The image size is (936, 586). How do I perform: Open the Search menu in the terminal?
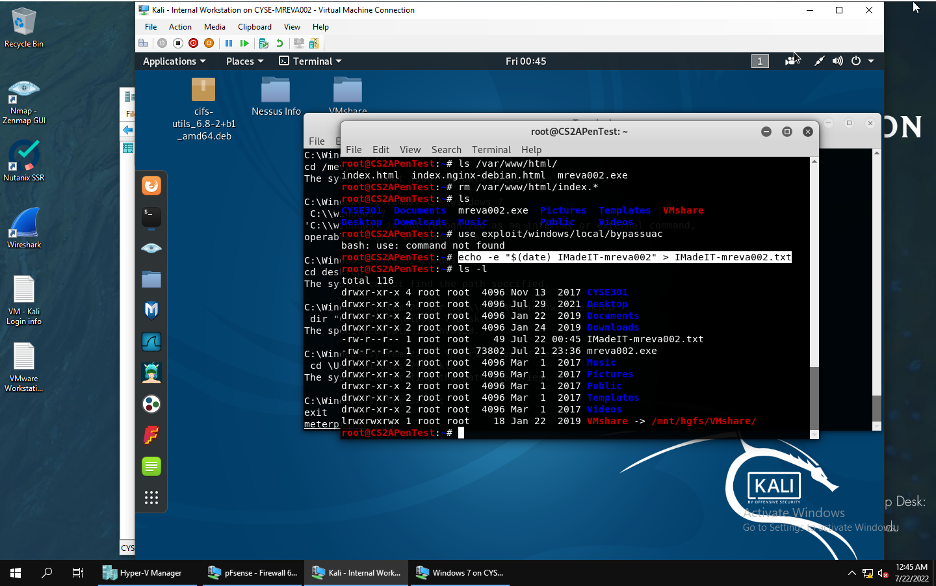click(x=447, y=149)
